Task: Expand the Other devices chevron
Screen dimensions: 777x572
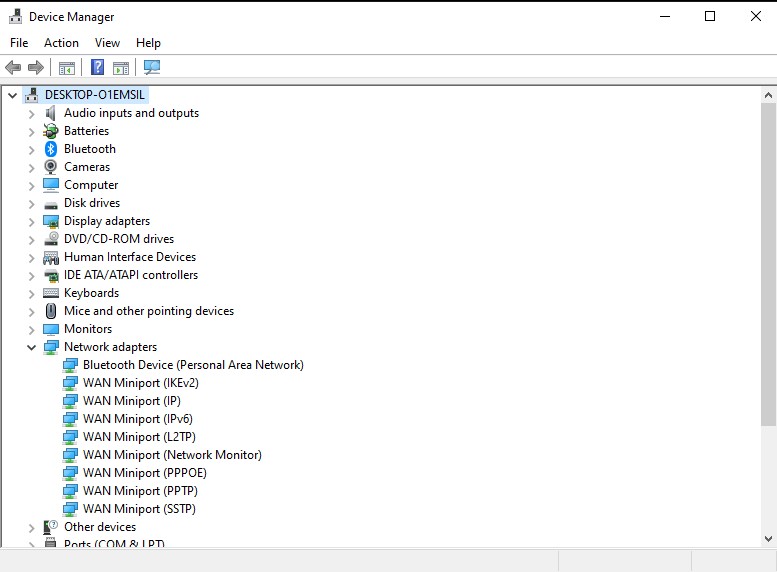Action: [31, 528]
